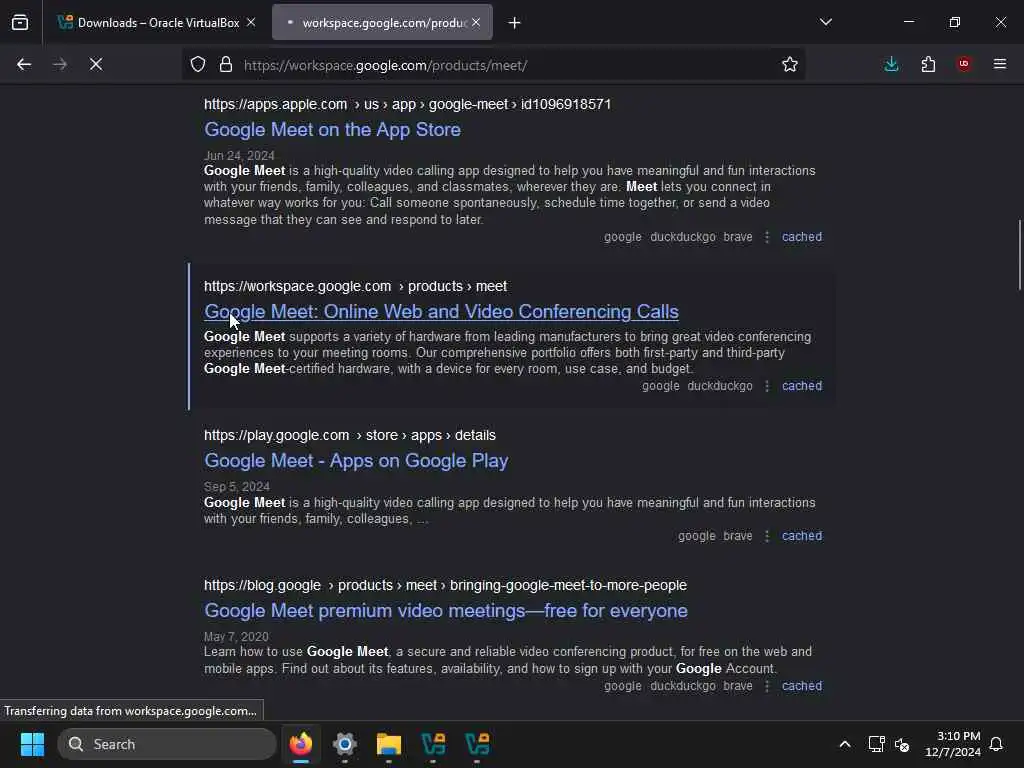Click the https://apps.apple.com result URL
The height and width of the screenshot is (768, 1024).
408,104
